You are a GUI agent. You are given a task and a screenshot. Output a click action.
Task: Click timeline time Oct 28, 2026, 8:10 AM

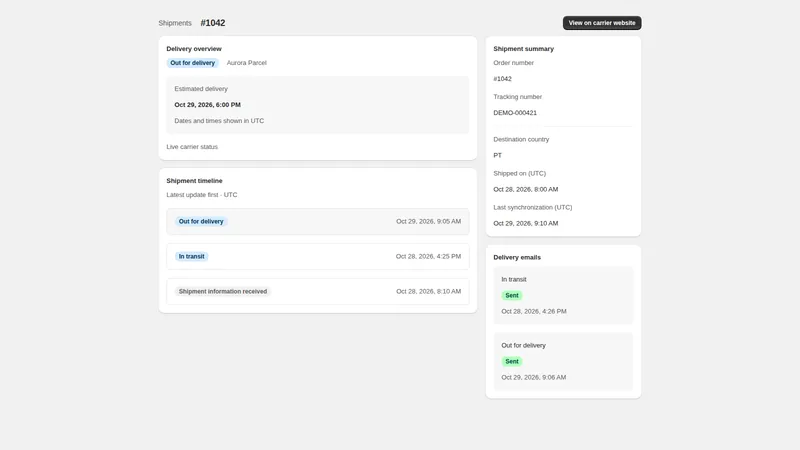click(x=429, y=291)
